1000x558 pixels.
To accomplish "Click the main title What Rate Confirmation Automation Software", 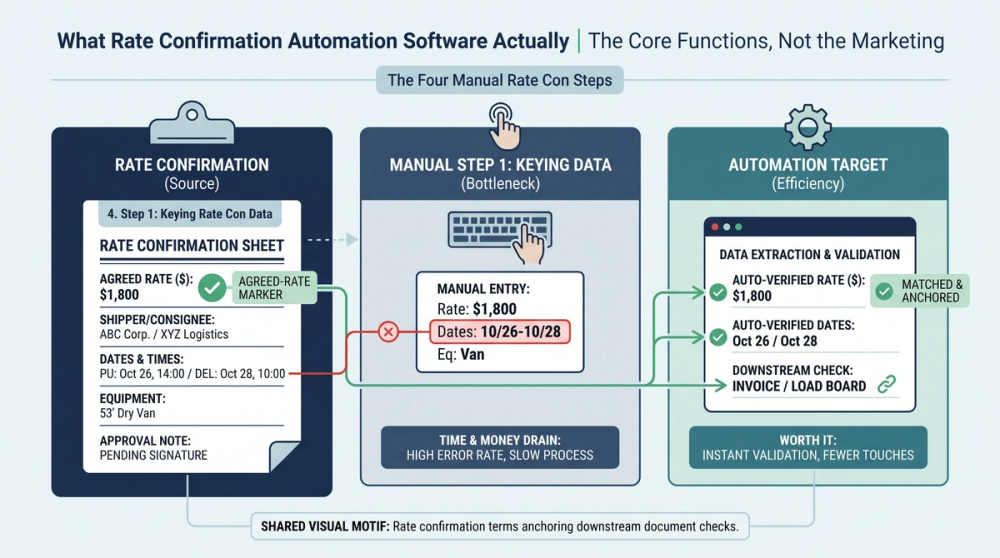I will coord(313,41).
